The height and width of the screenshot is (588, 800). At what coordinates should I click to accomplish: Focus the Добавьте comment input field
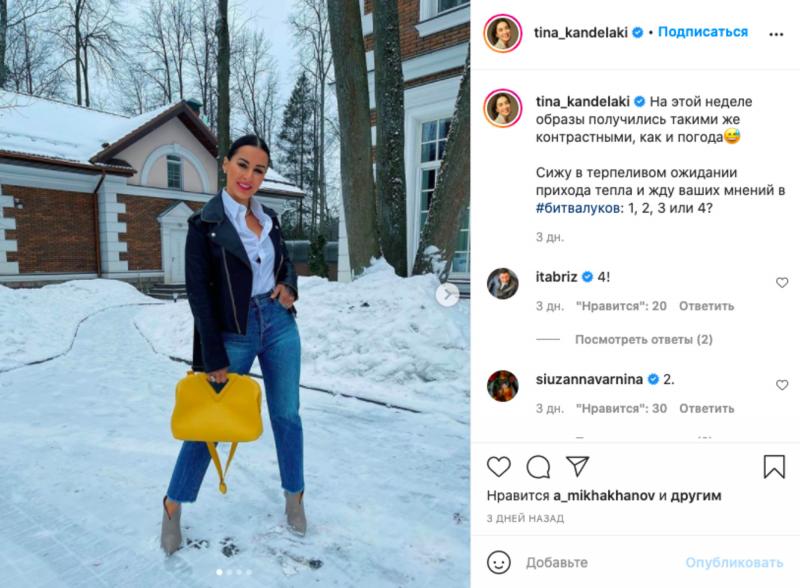click(602, 562)
